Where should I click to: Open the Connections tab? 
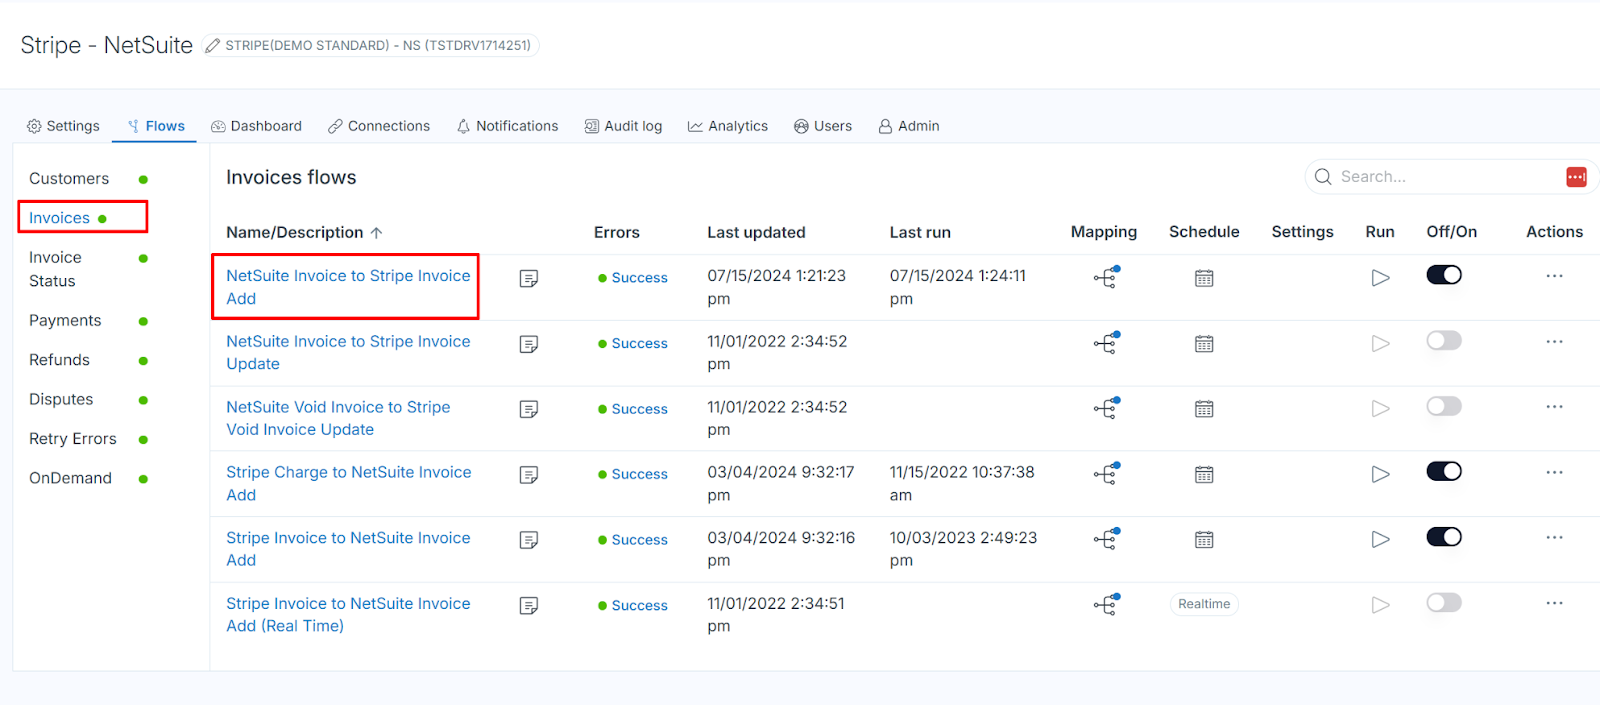click(x=379, y=126)
